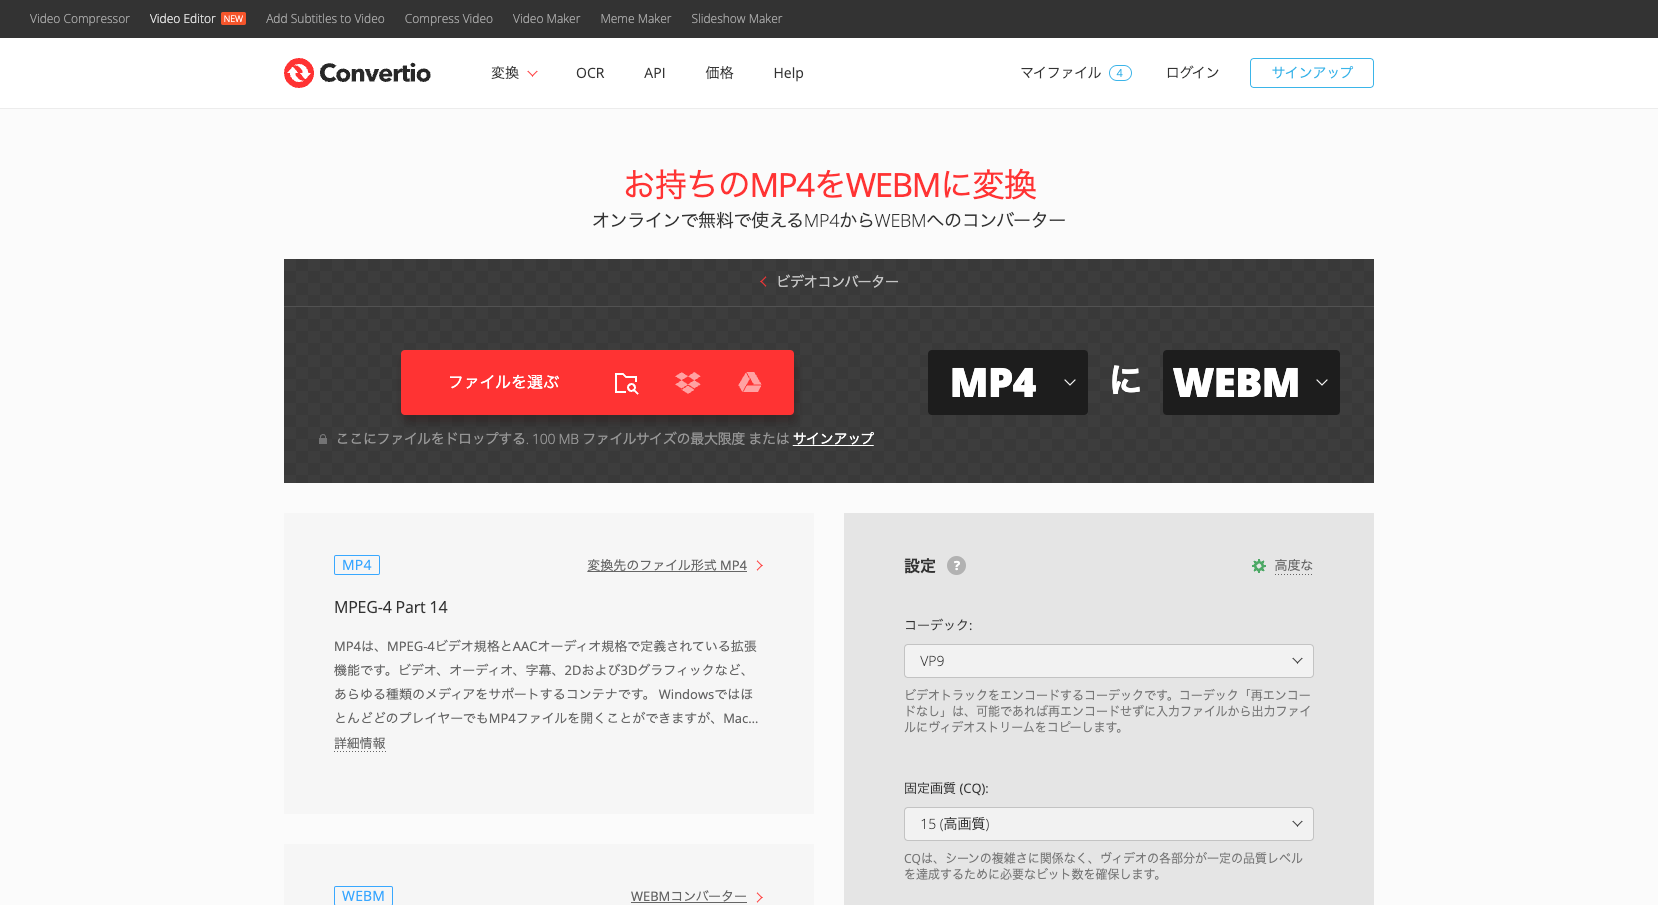The image size is (1658, 905).
Task: Click the back arrow beside ビデオコンバーター
Action: (763, 282)
